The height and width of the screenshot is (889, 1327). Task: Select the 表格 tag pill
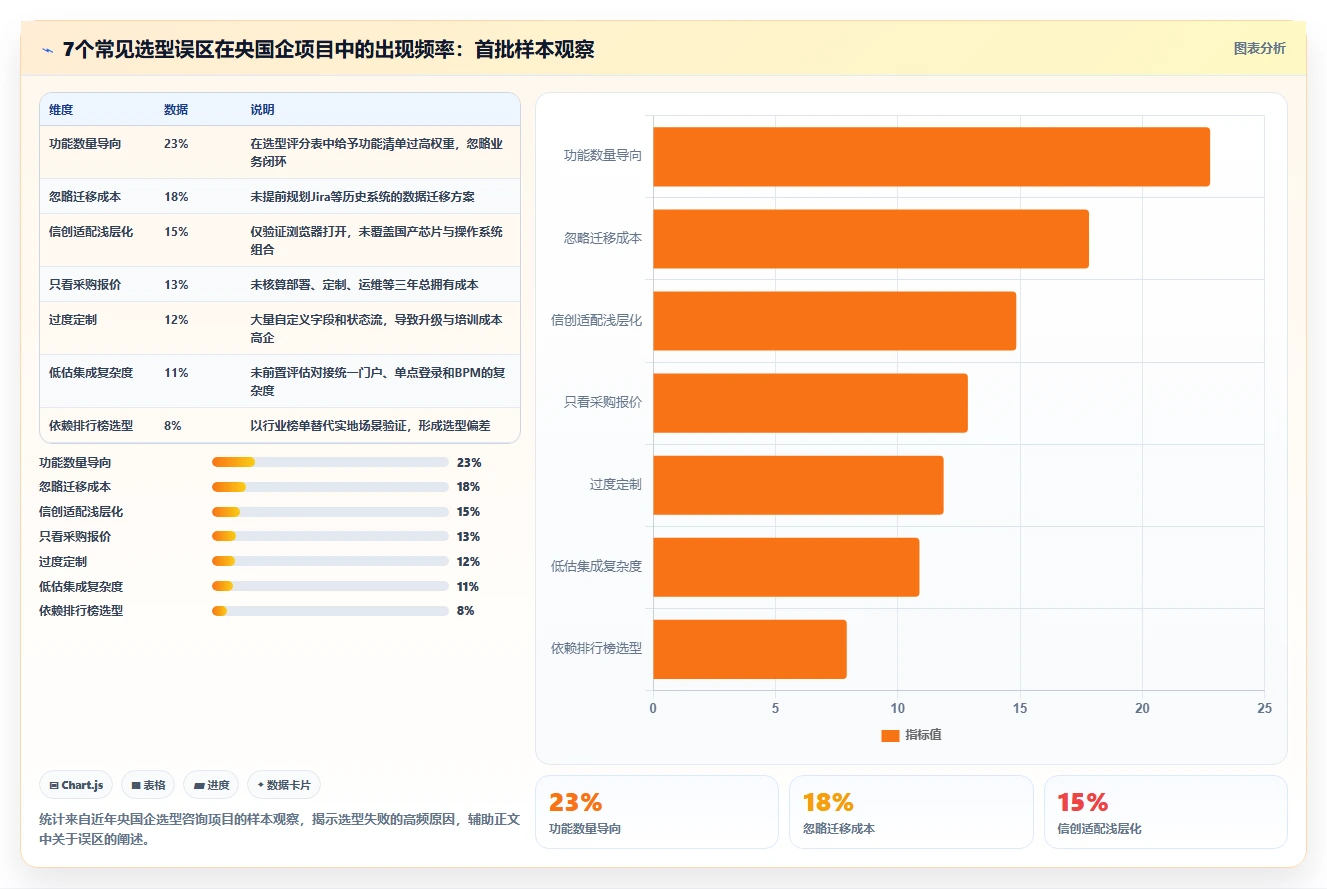[x=149, y=785]
